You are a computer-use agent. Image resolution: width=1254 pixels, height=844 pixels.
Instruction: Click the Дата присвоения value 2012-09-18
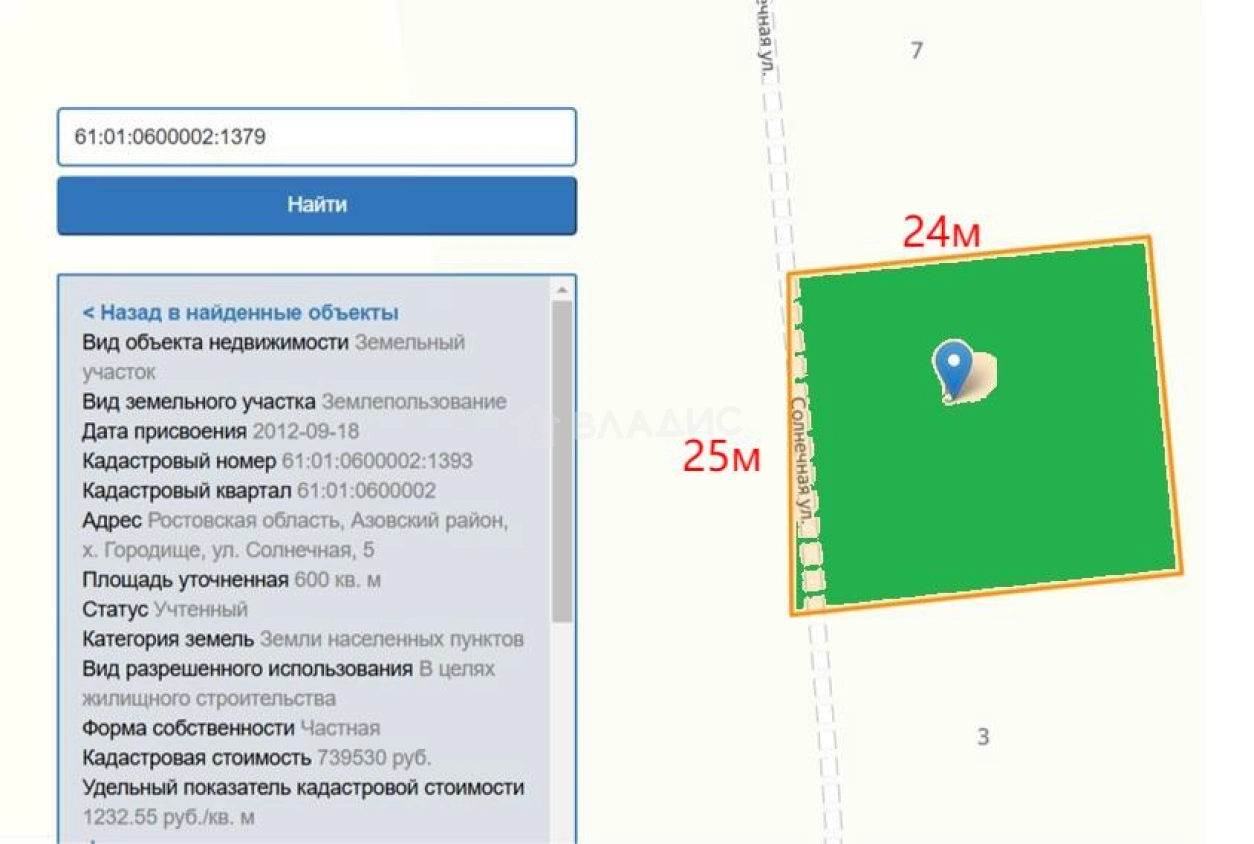[x=305, y=432]
